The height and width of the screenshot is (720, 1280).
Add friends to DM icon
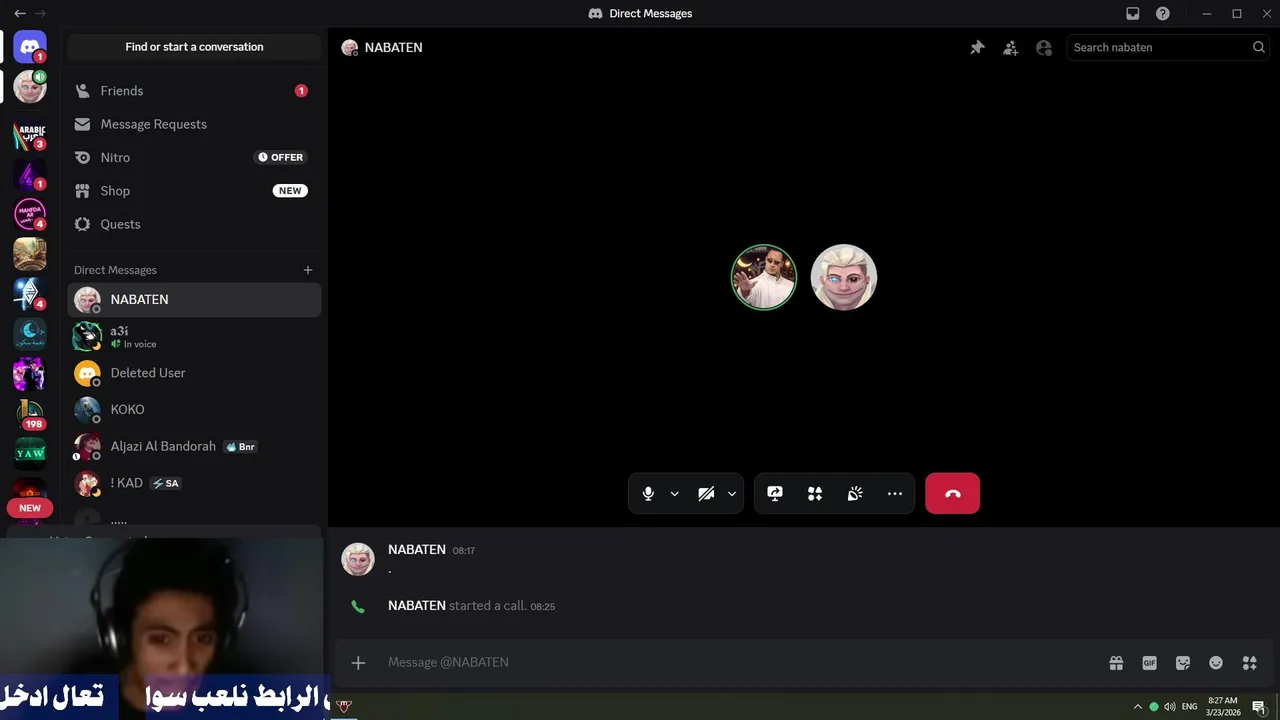tap(1011, 47)
